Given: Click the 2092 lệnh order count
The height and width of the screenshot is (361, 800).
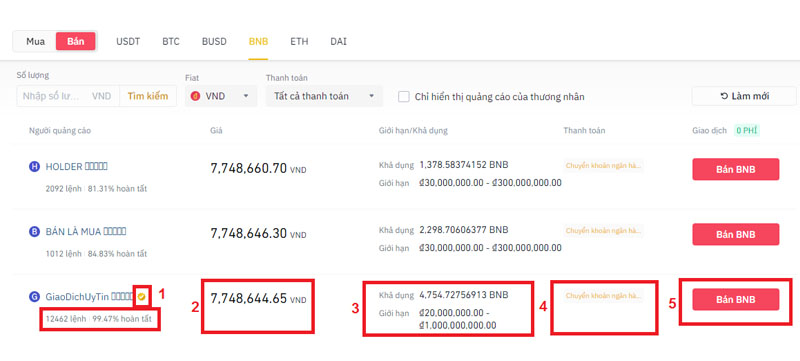Looking at the screenshot, I should pyautogui.click(x=63, y=189).
